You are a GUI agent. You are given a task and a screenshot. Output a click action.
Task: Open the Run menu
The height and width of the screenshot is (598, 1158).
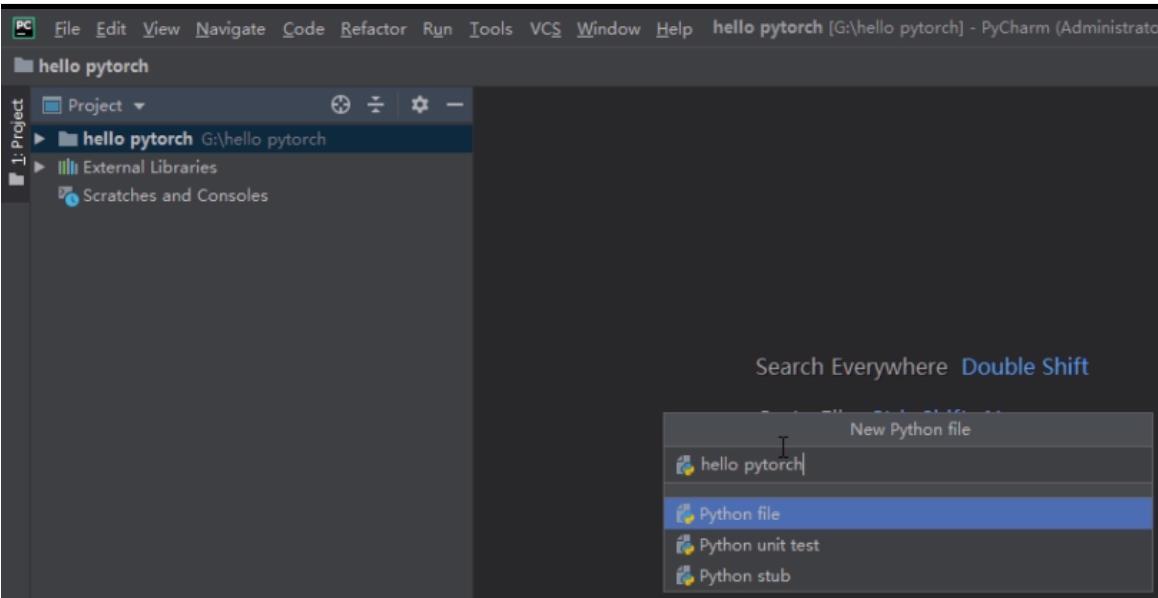click(x=437, y=30)
